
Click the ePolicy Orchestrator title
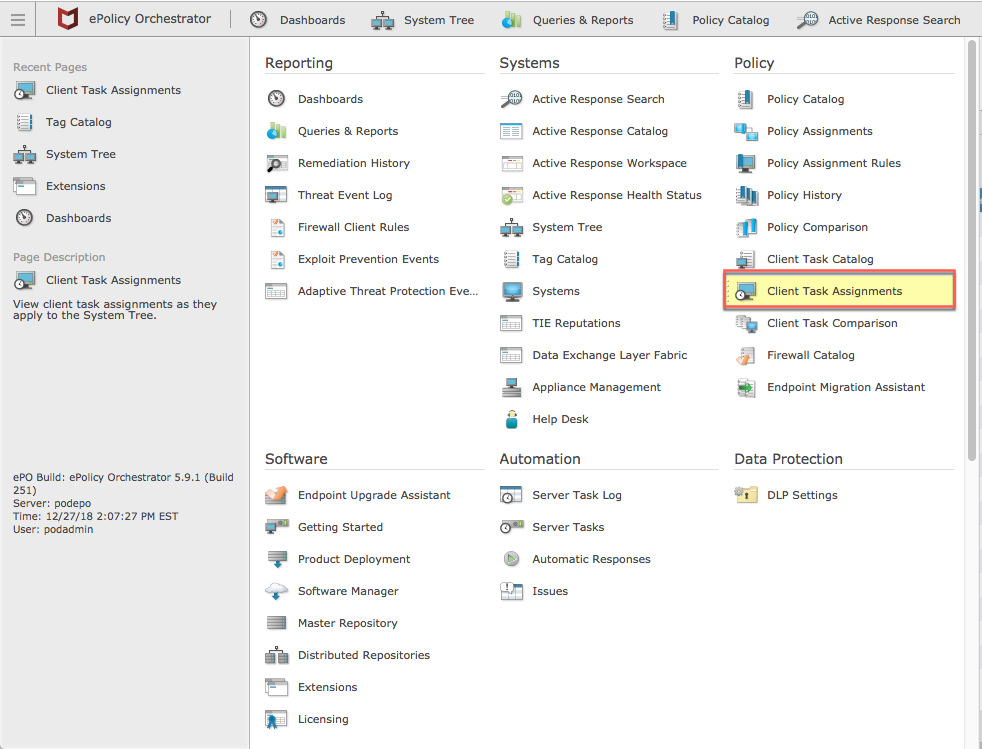point(150,19)
